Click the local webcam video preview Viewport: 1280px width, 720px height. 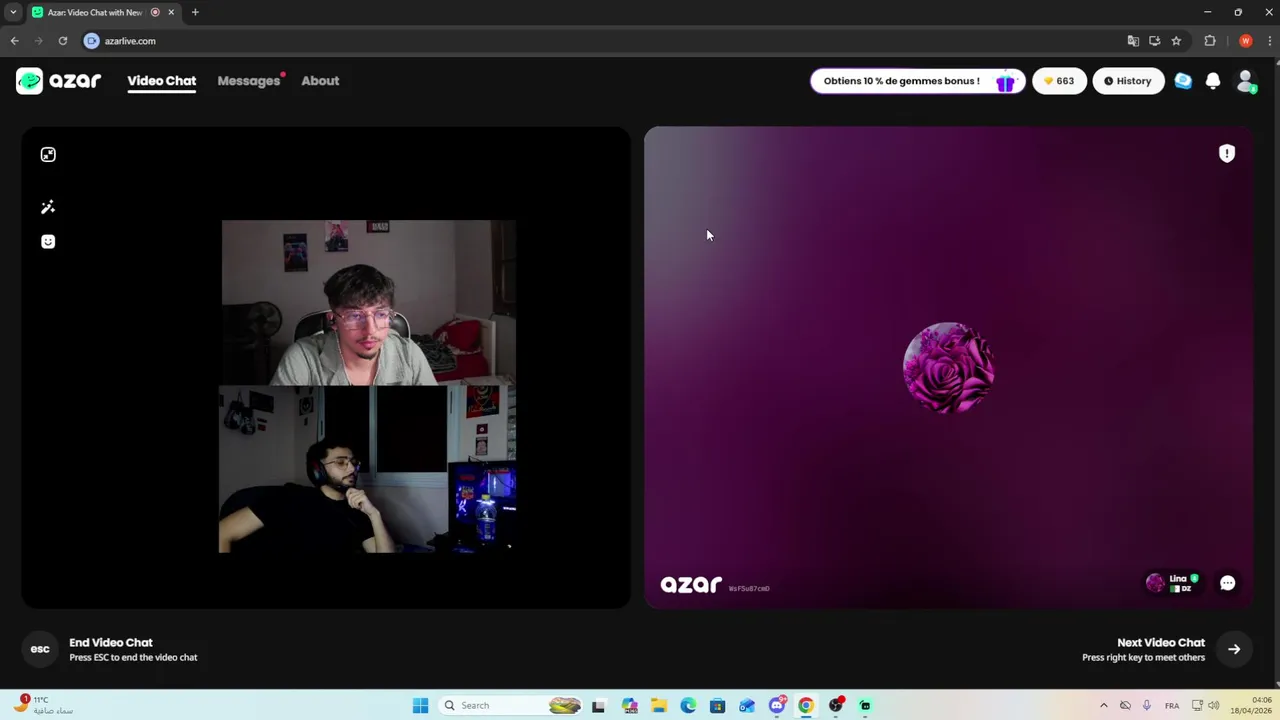(x=368, y=386)
